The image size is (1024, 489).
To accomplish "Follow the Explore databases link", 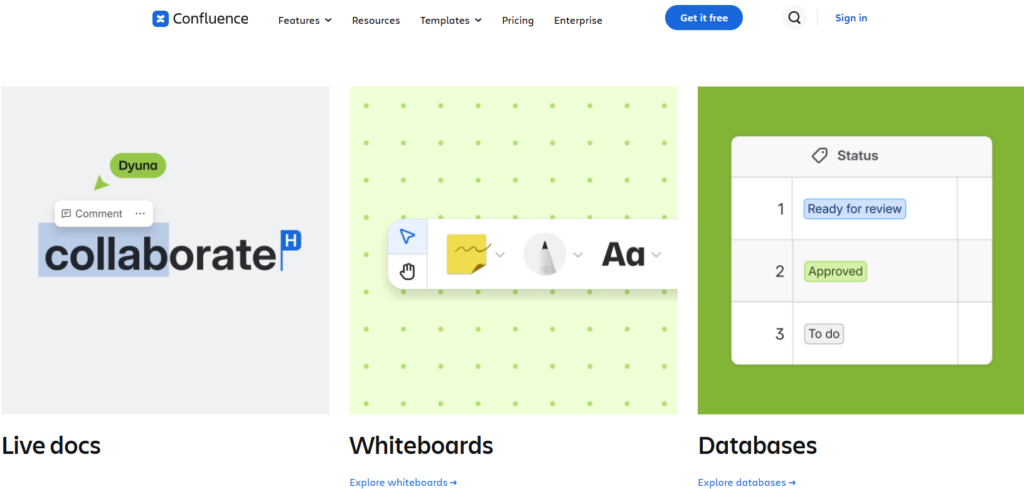I will coord(746,482).
